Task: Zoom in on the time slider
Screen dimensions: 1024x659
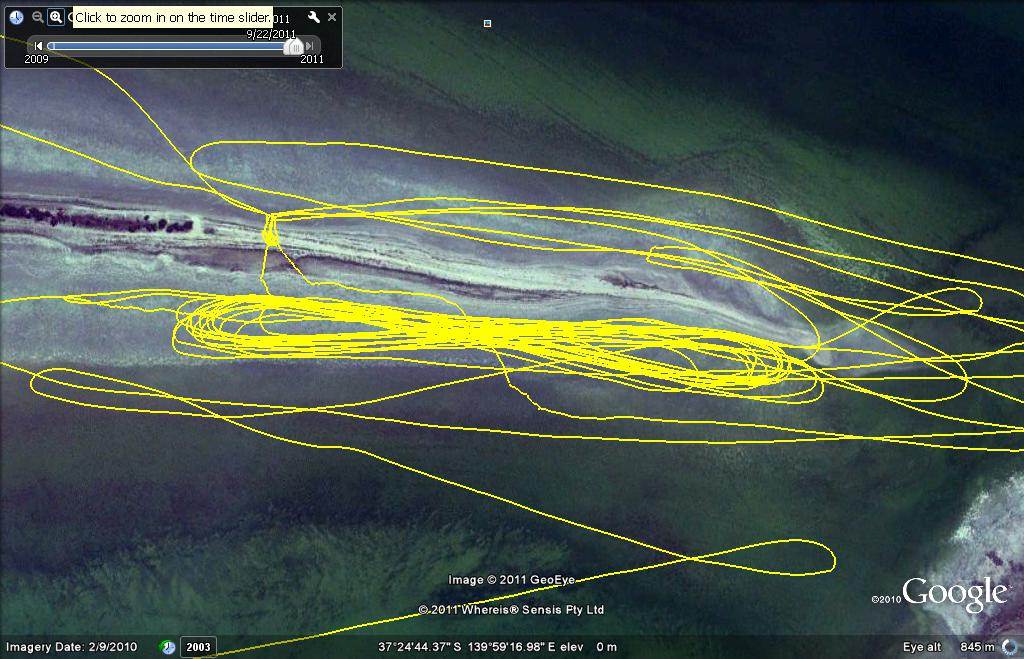Action: [x=56, y=17]
